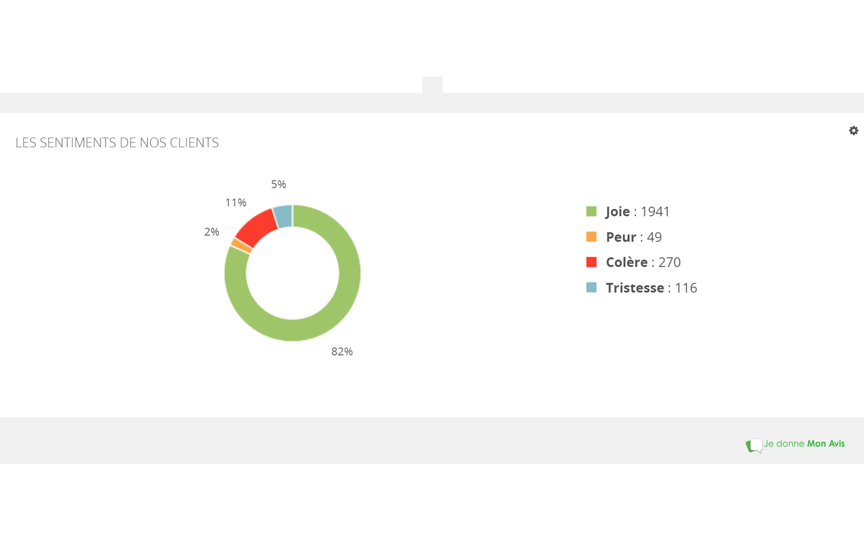The height and width of the screenshot is (540, 864).
Task: Click the 2% chart label
Action: tap(212, 232)
